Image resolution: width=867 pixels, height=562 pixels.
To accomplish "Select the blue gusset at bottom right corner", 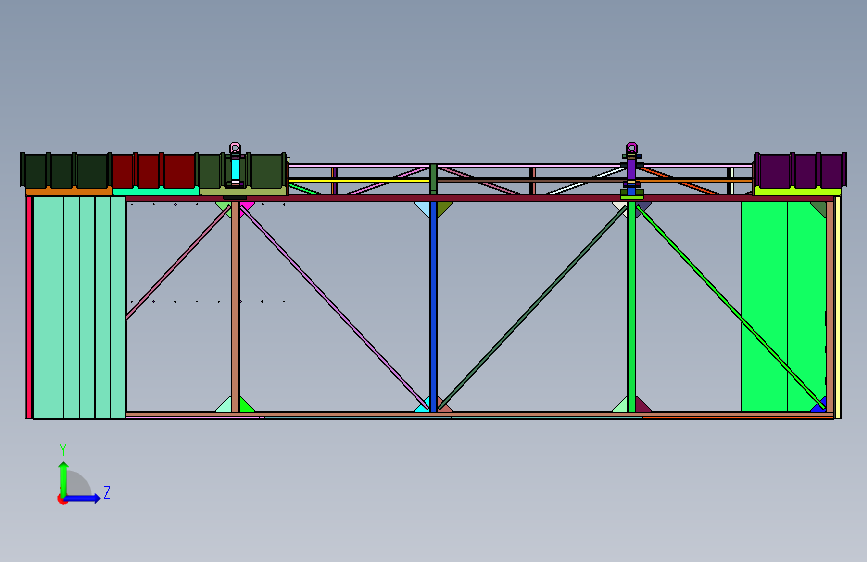I will [819, 405].
